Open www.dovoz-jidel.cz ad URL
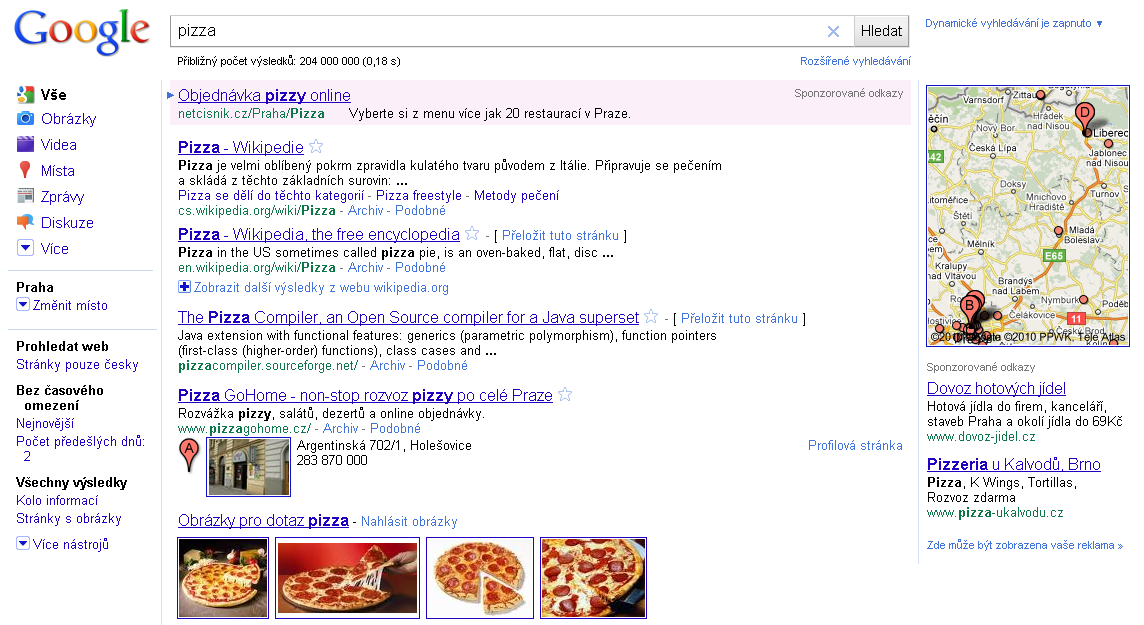This screenshot has height=625, width=1144. tap(981, 437)
